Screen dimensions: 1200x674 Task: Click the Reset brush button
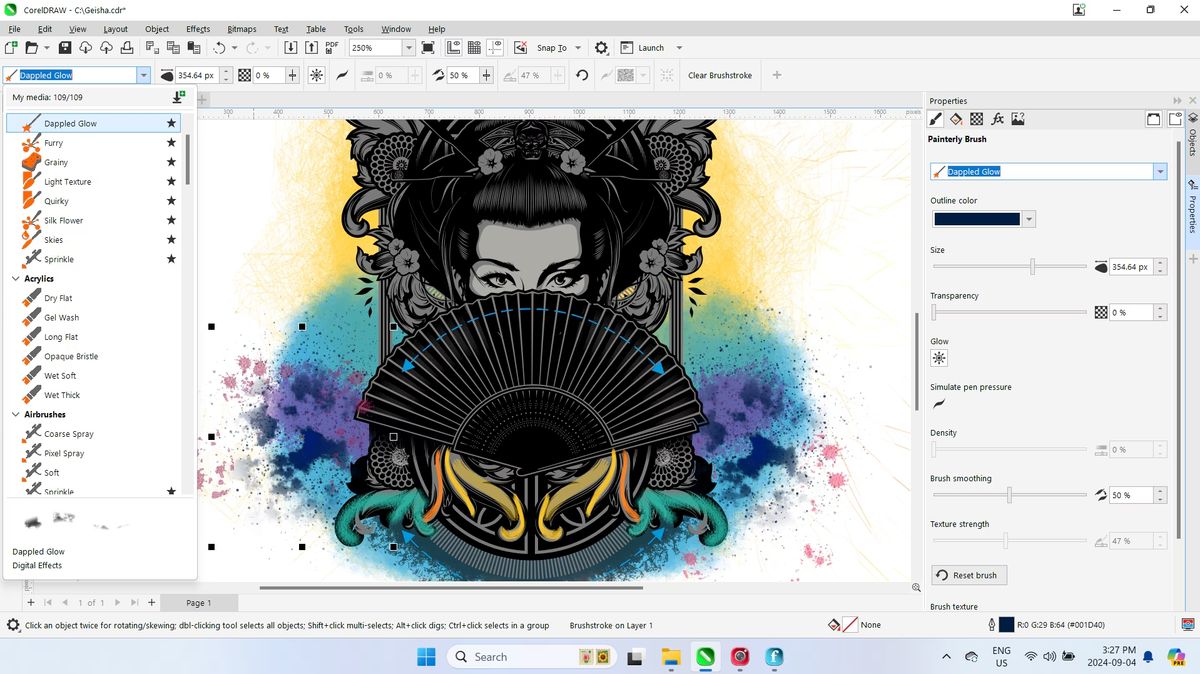[967, 575]
